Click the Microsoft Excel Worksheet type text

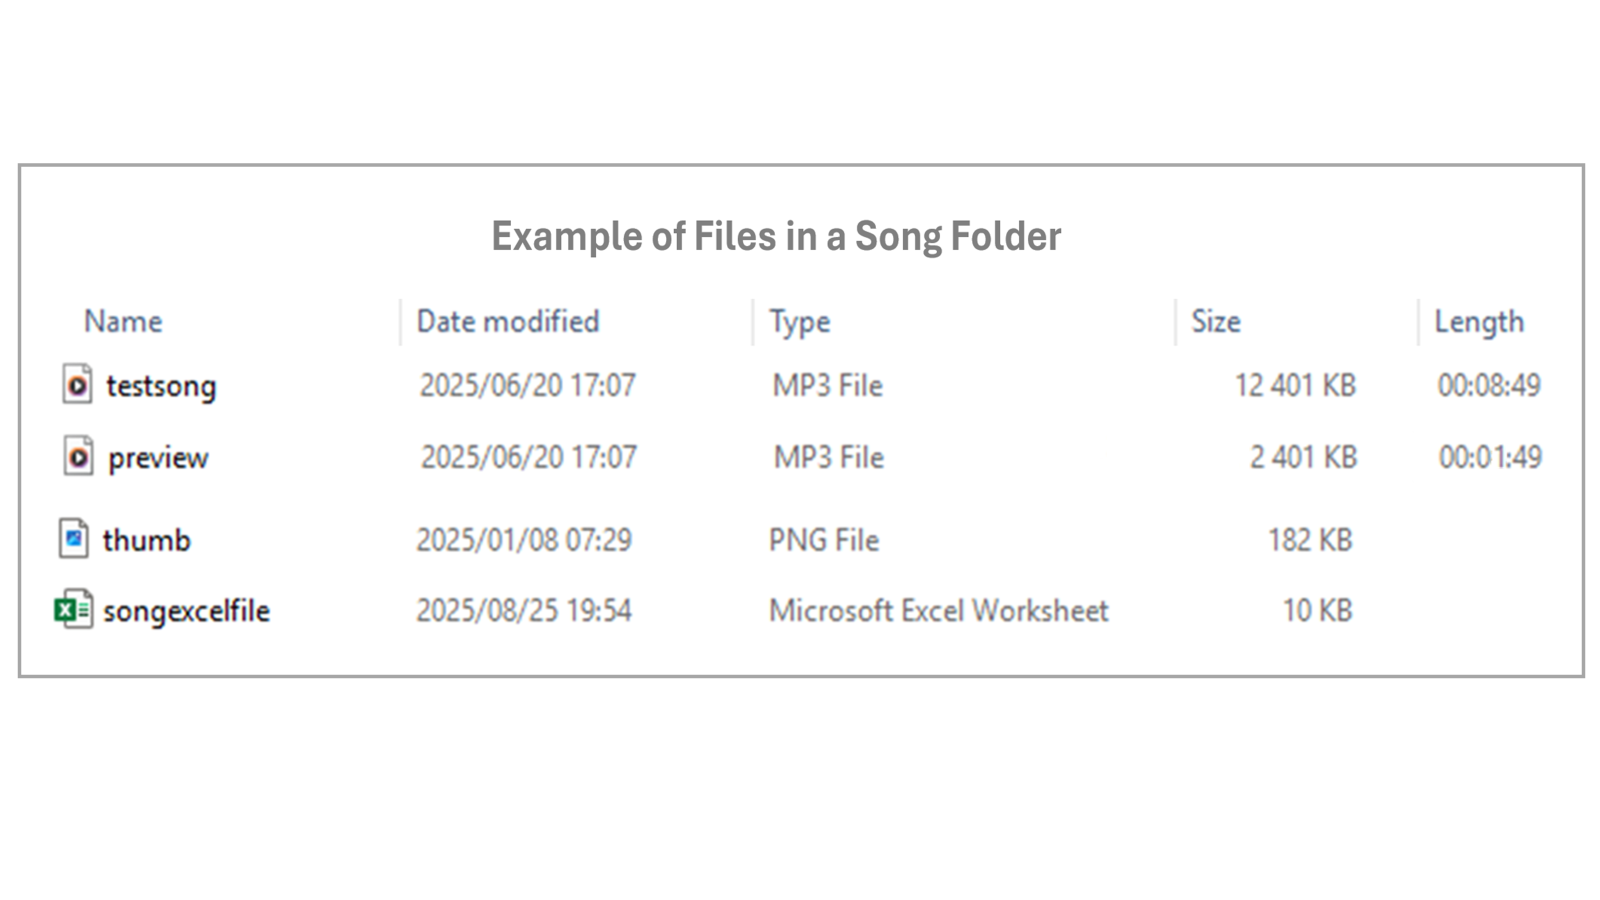(938, 610)
